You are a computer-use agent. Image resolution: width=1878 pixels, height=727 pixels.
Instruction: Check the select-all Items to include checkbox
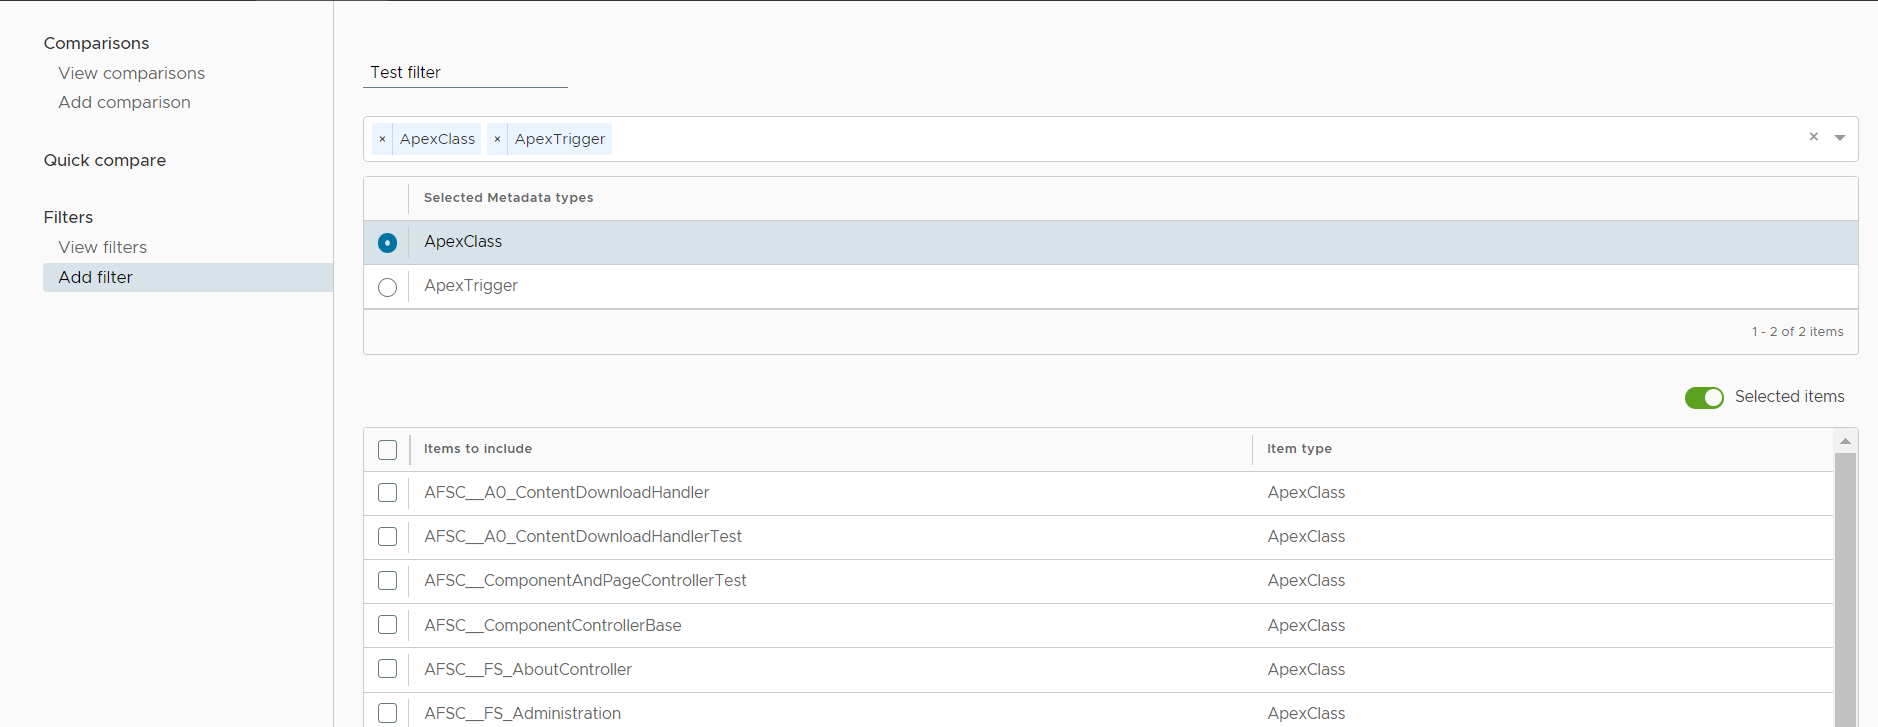(388, 450)
